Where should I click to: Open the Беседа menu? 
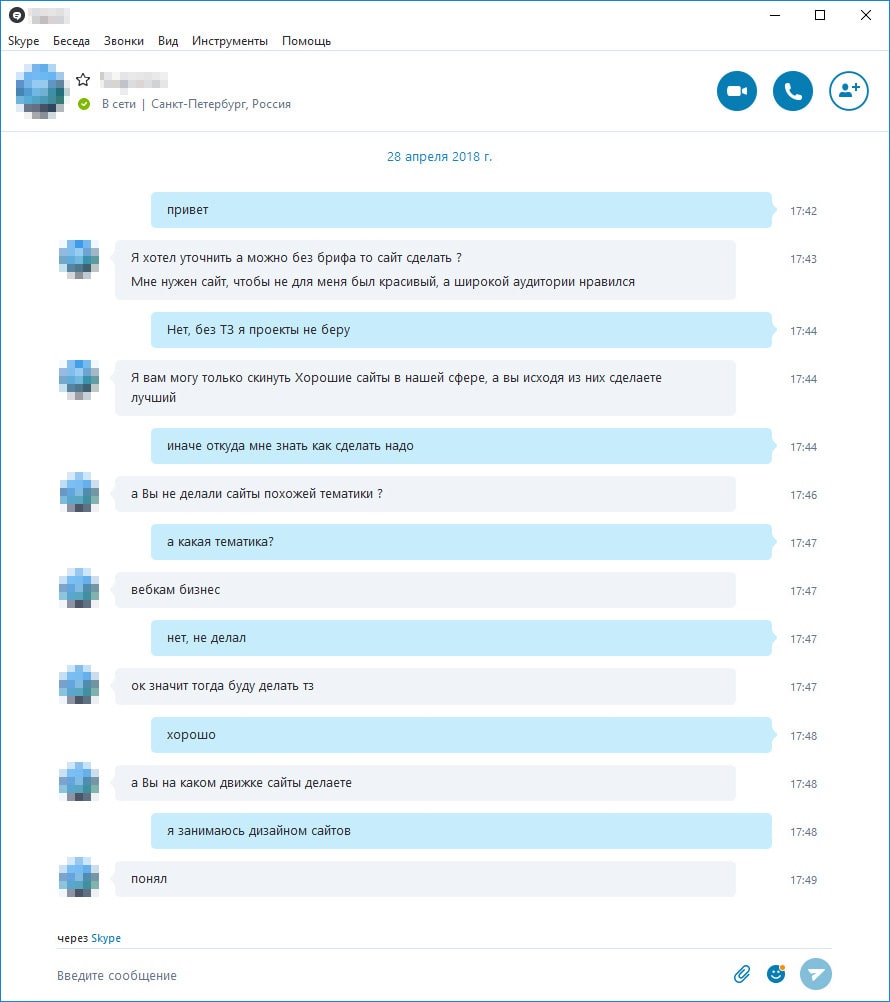(72, 41)
